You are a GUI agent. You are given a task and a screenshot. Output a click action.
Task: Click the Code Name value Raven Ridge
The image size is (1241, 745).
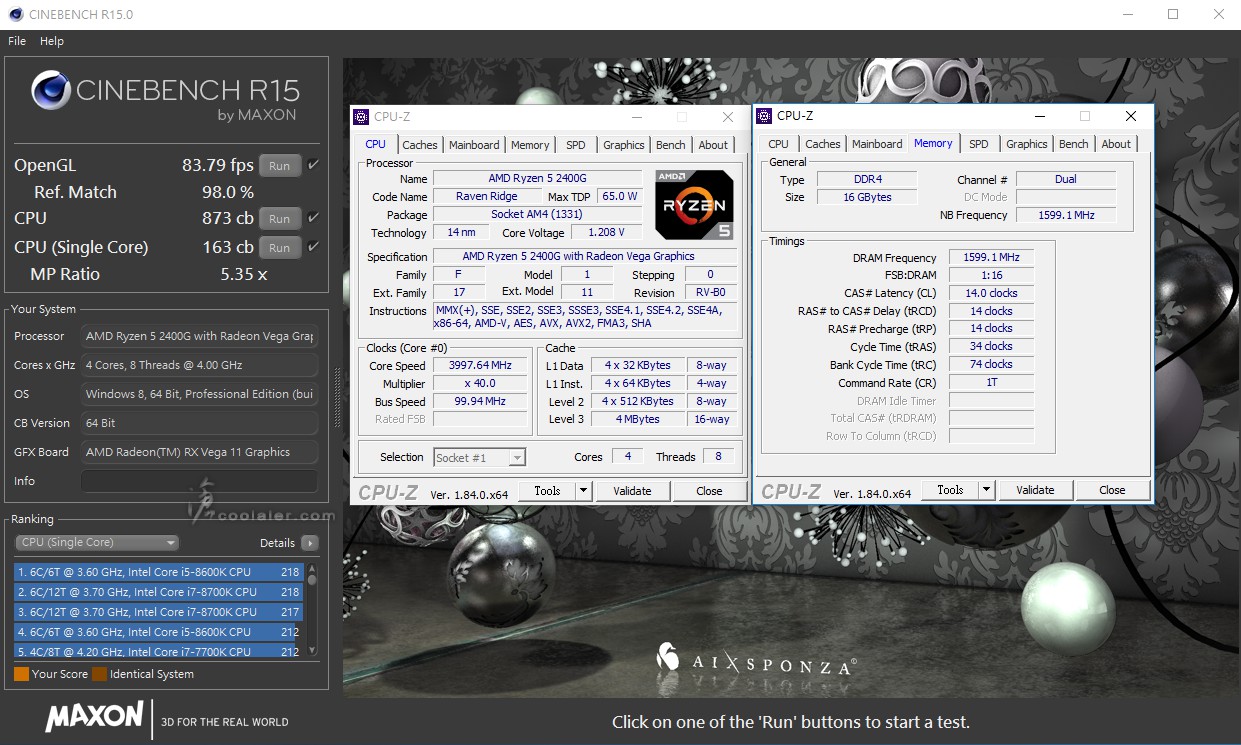point(487,197)
